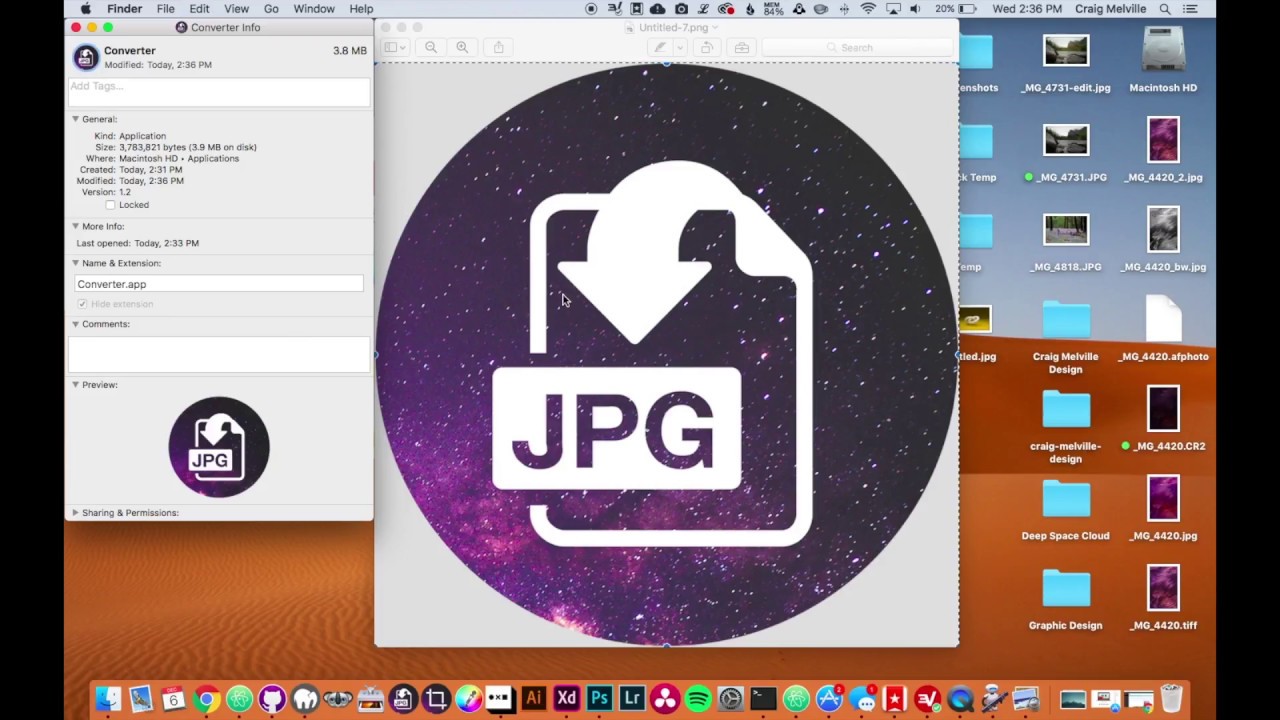Click the Comments text area
The width and height of the screenshot is (1280, 720).
[219, 355]
